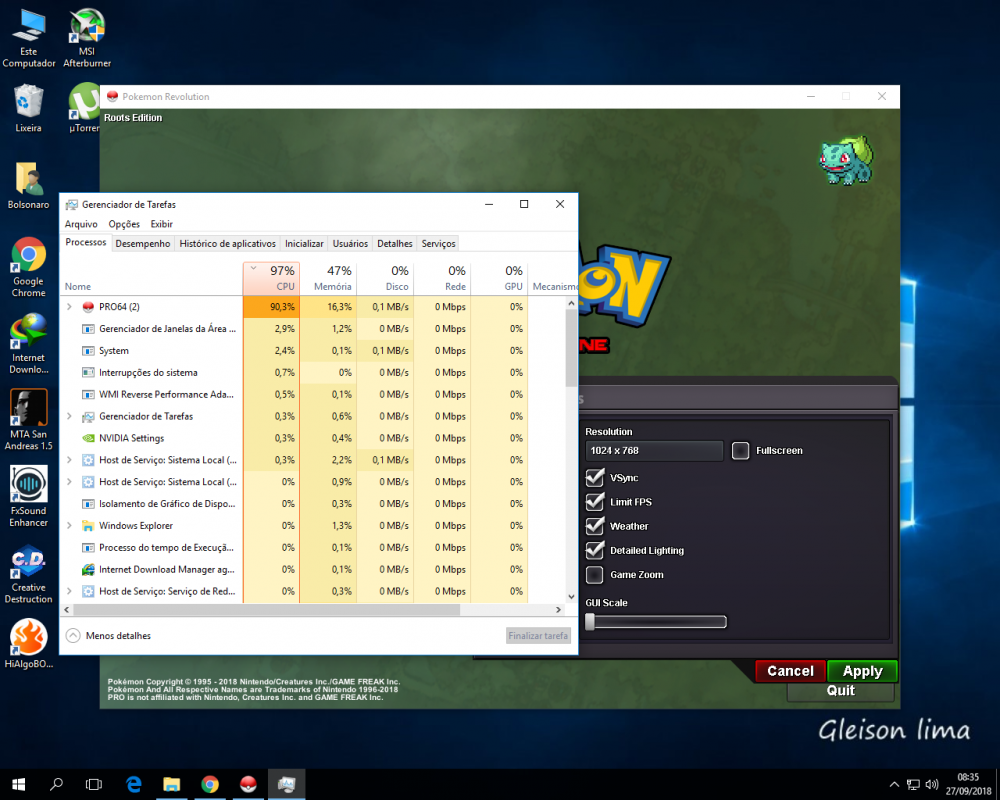Open the Resolution 1024 x 768 dropdown
Image resolution: width=1000 pixels, height=800 pixels.
654,451
